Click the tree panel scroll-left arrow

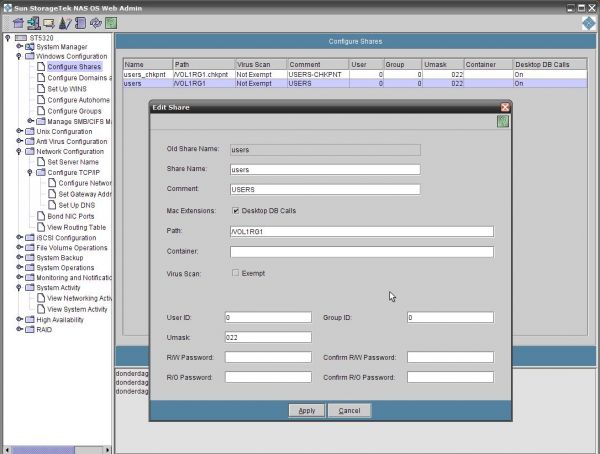coord(7,450)
